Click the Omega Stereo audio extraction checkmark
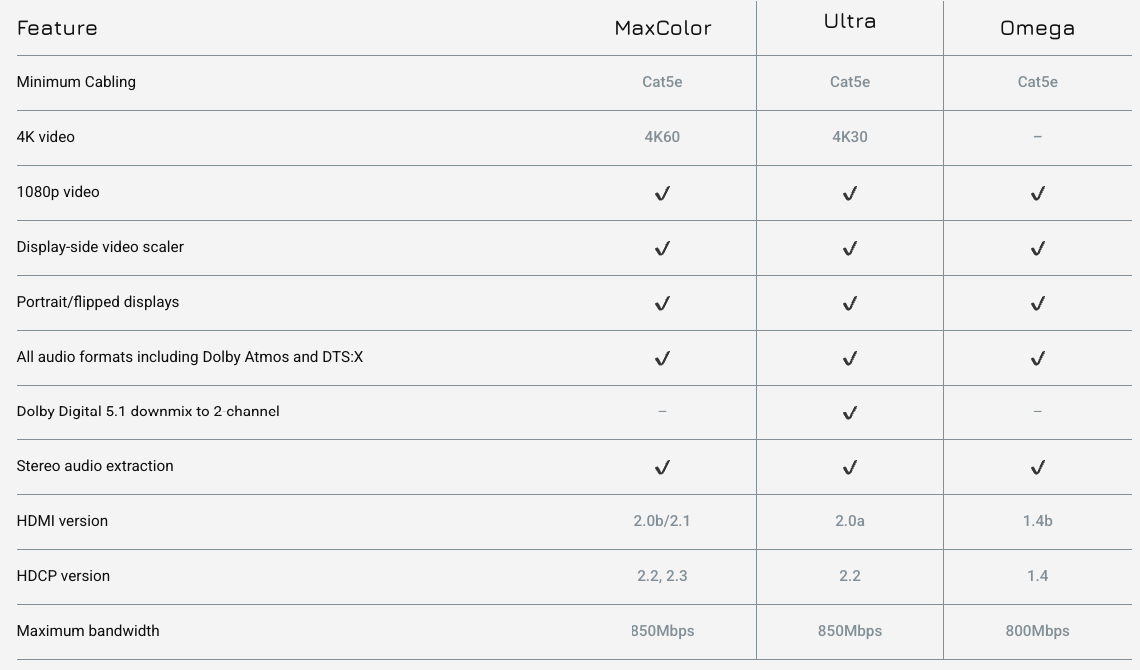This screenshot has height=670, width=1140. click(1037, 467)
